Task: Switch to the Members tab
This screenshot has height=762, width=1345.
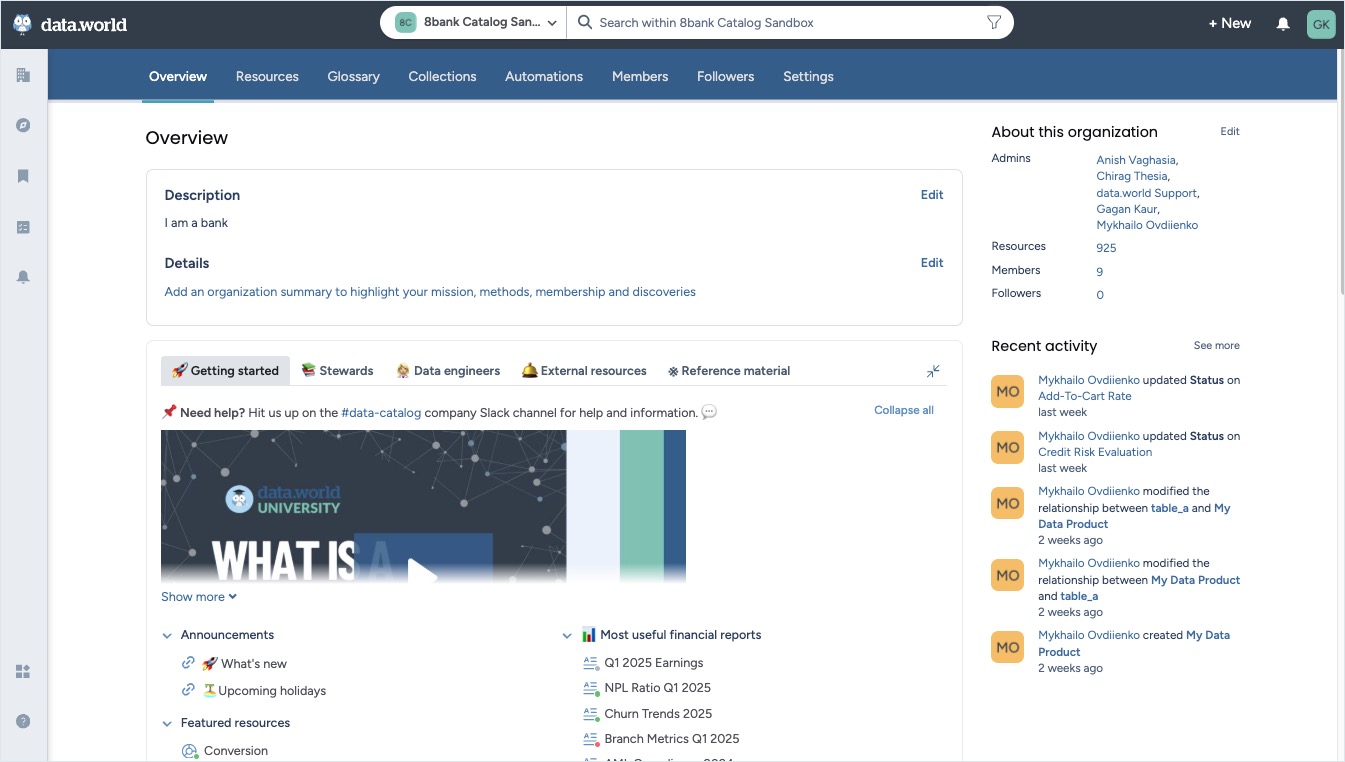Action: pyautogui.click(x=640, y=76)
